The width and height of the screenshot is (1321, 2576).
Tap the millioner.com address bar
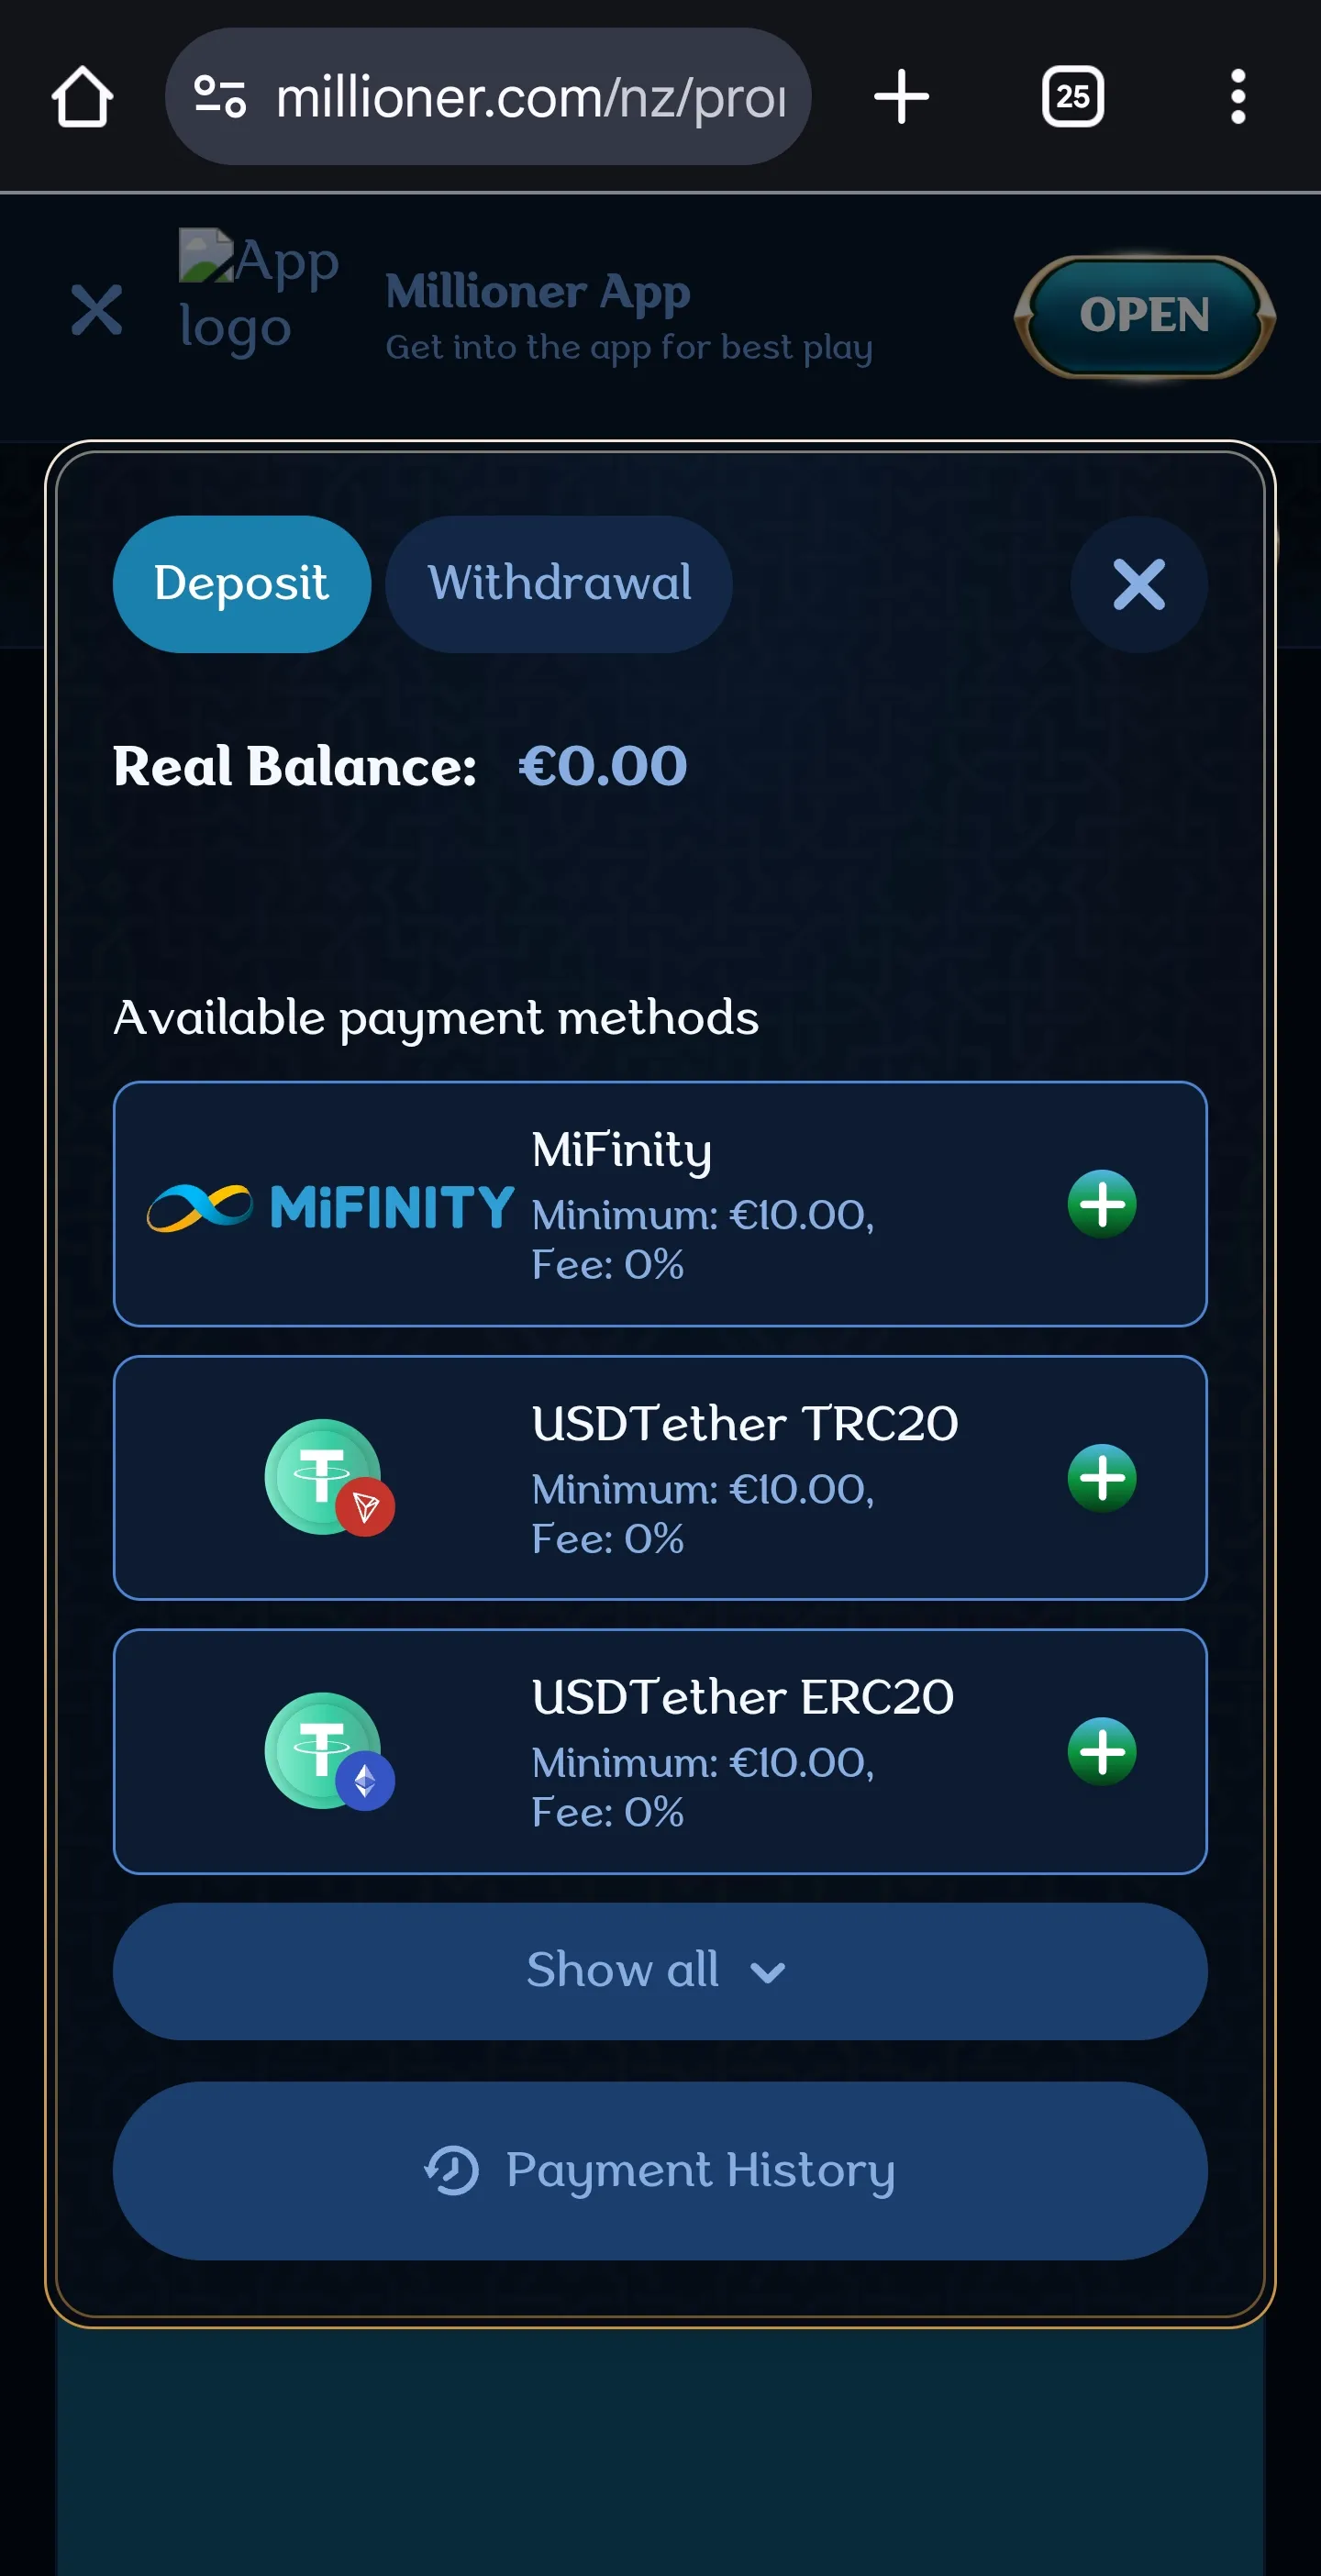tap(530, 97)
